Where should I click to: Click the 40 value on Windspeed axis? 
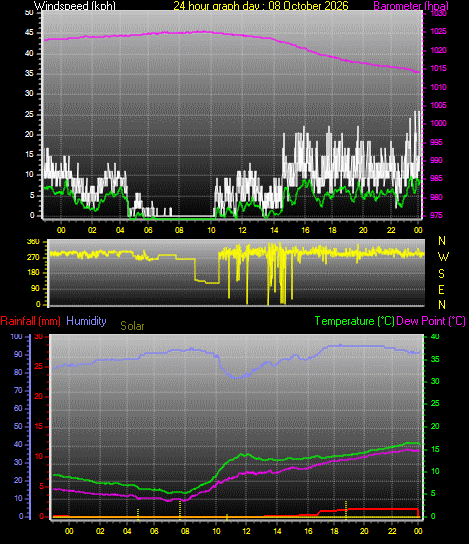[29, 53]
